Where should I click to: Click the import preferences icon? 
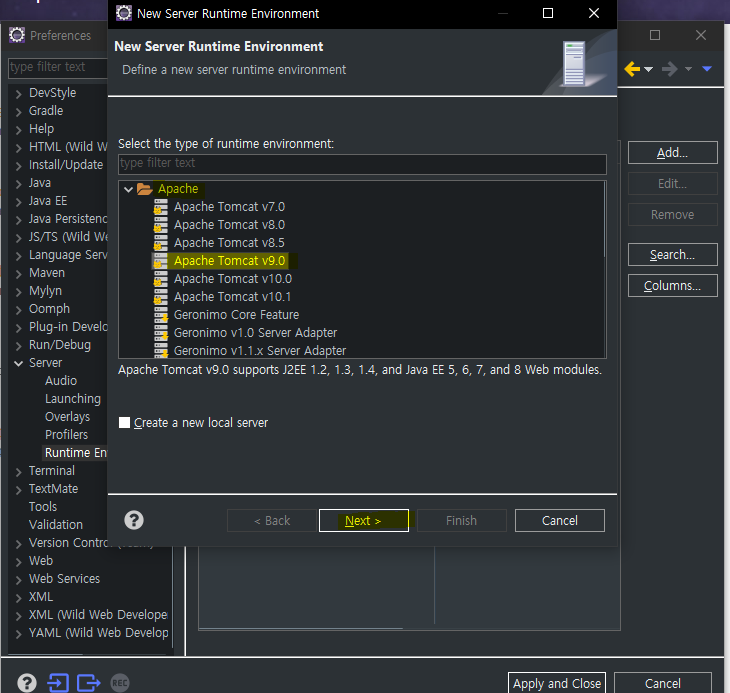58,683
